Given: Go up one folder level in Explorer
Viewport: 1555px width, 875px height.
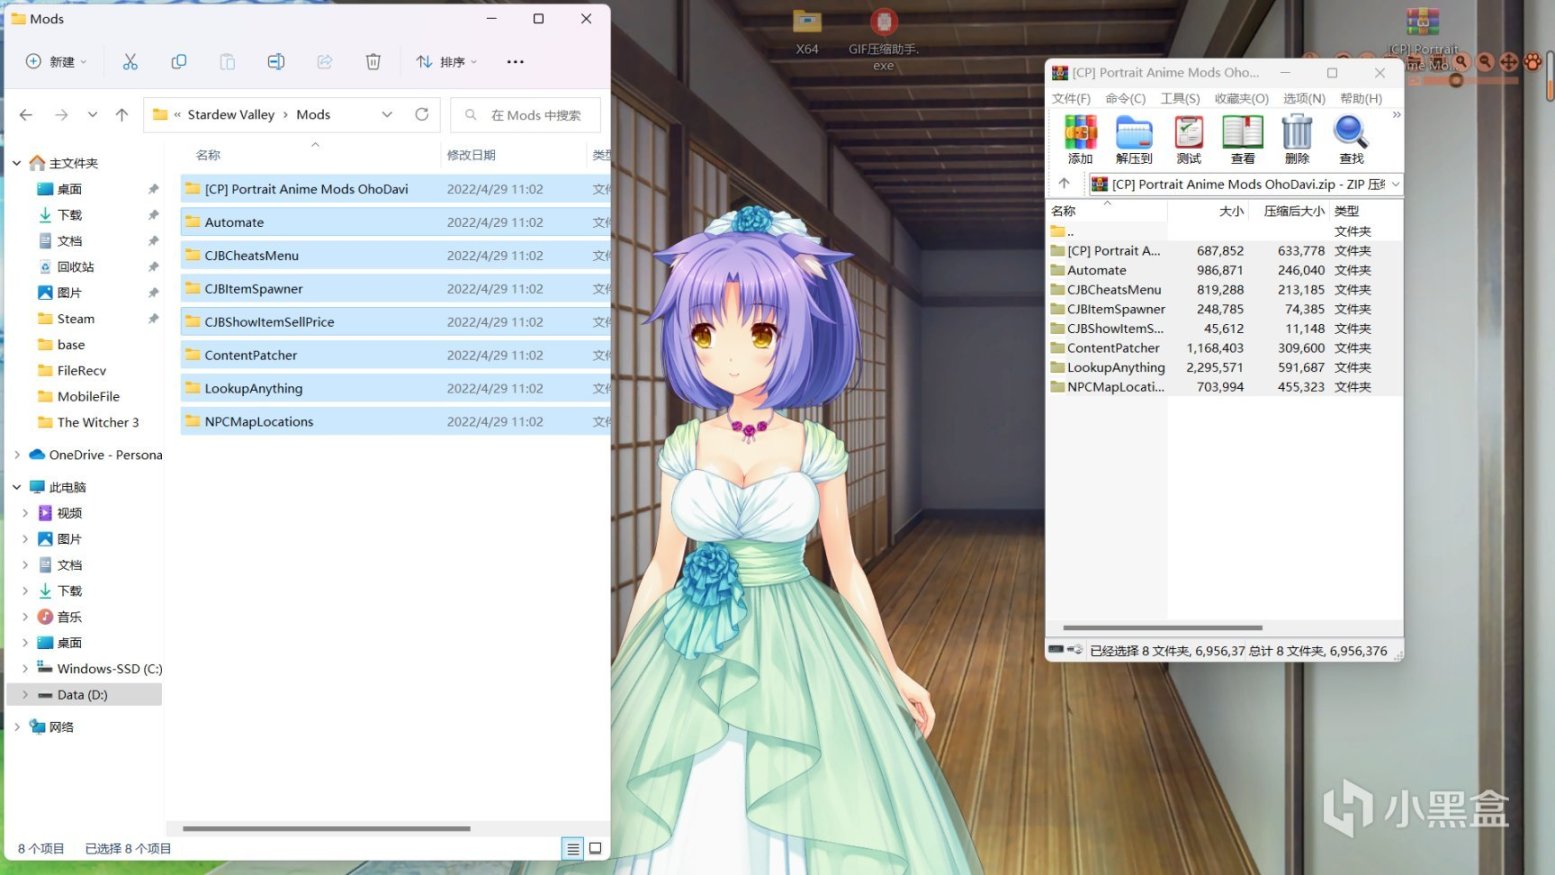Looking at the screenshot, I should pos(122,115).
